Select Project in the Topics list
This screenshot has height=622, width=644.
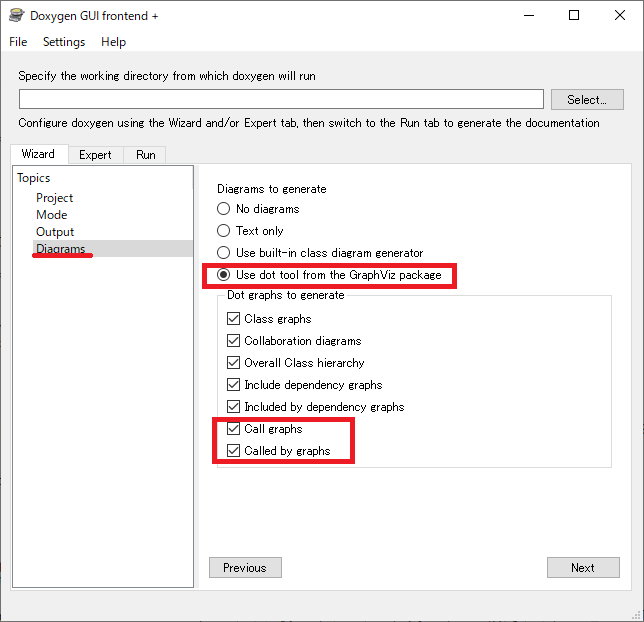(55, 198)
